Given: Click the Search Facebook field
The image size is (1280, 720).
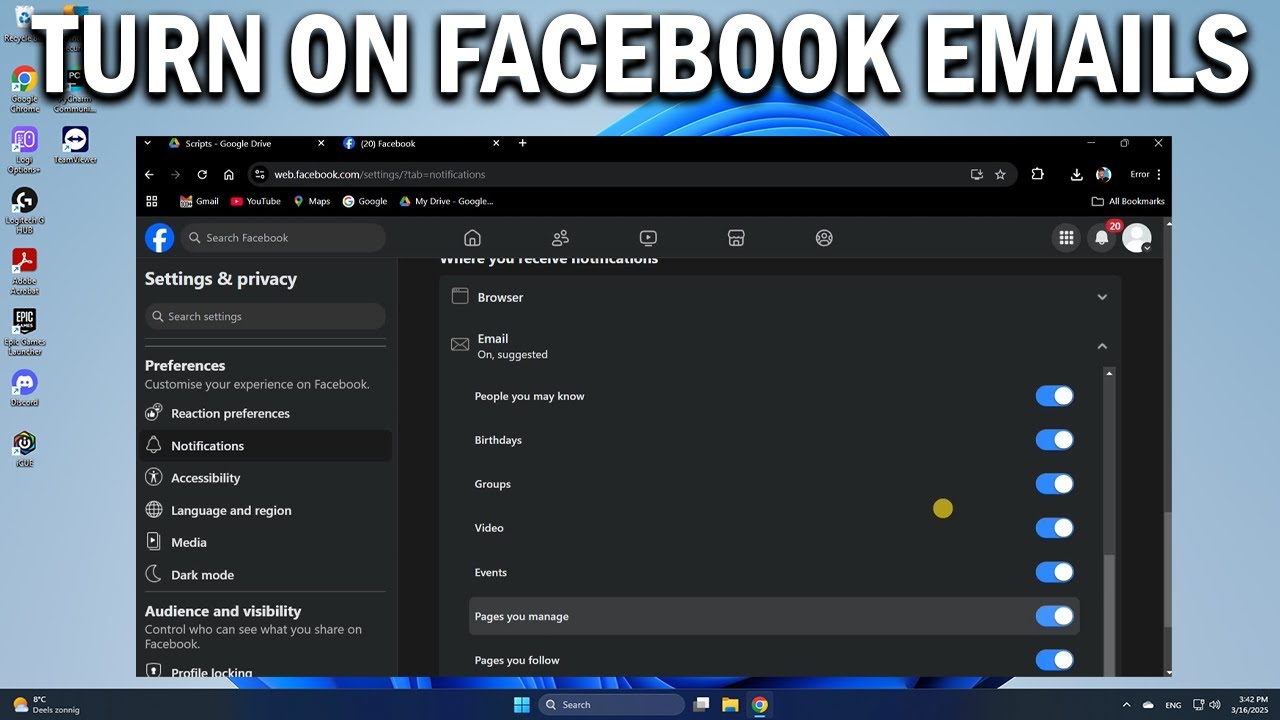Looking at the screenshot, I should (x=282, y=238).
